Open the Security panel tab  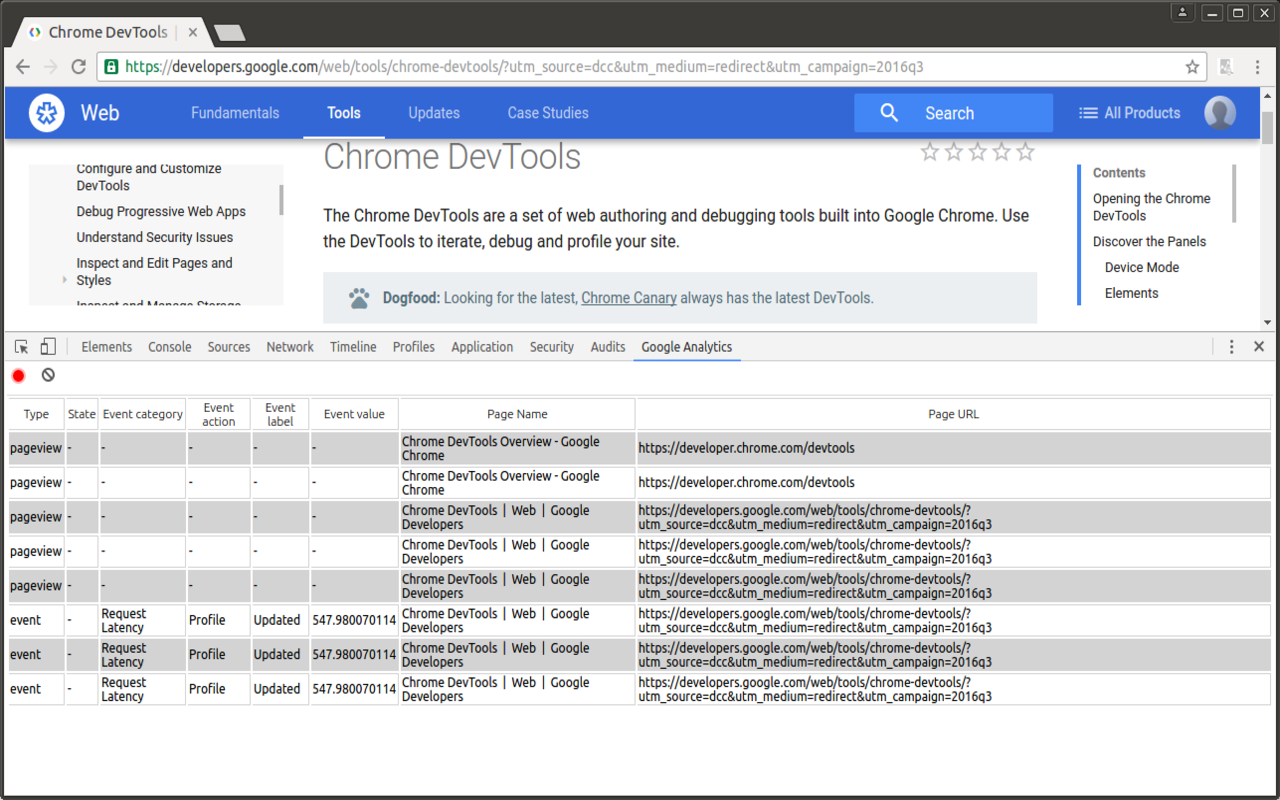552,347
